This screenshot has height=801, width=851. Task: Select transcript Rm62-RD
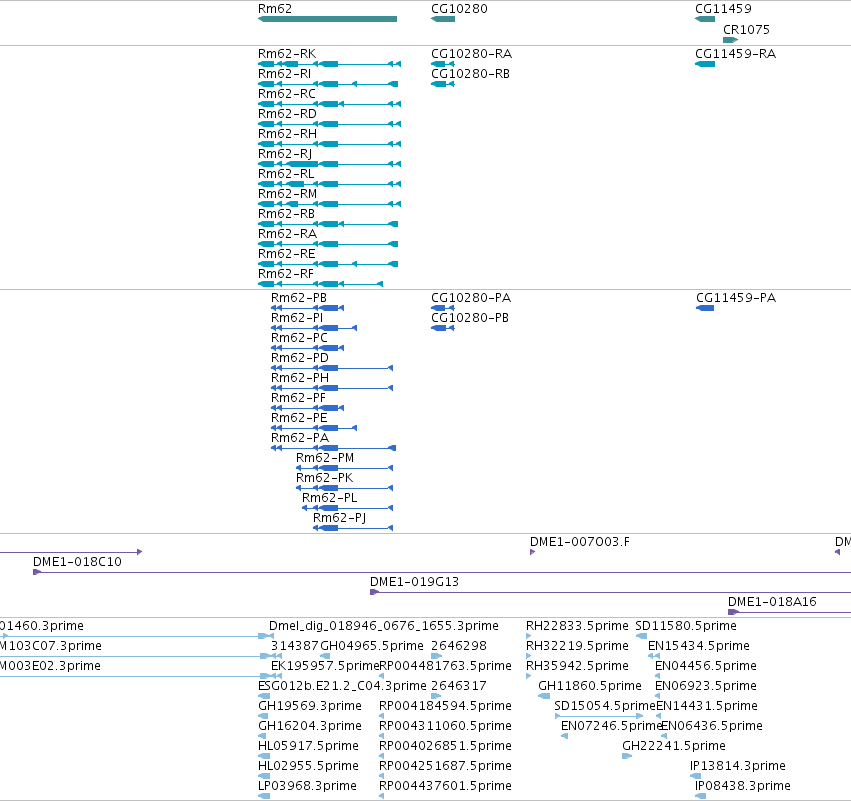pyautogui.click(x=329, y=124)
